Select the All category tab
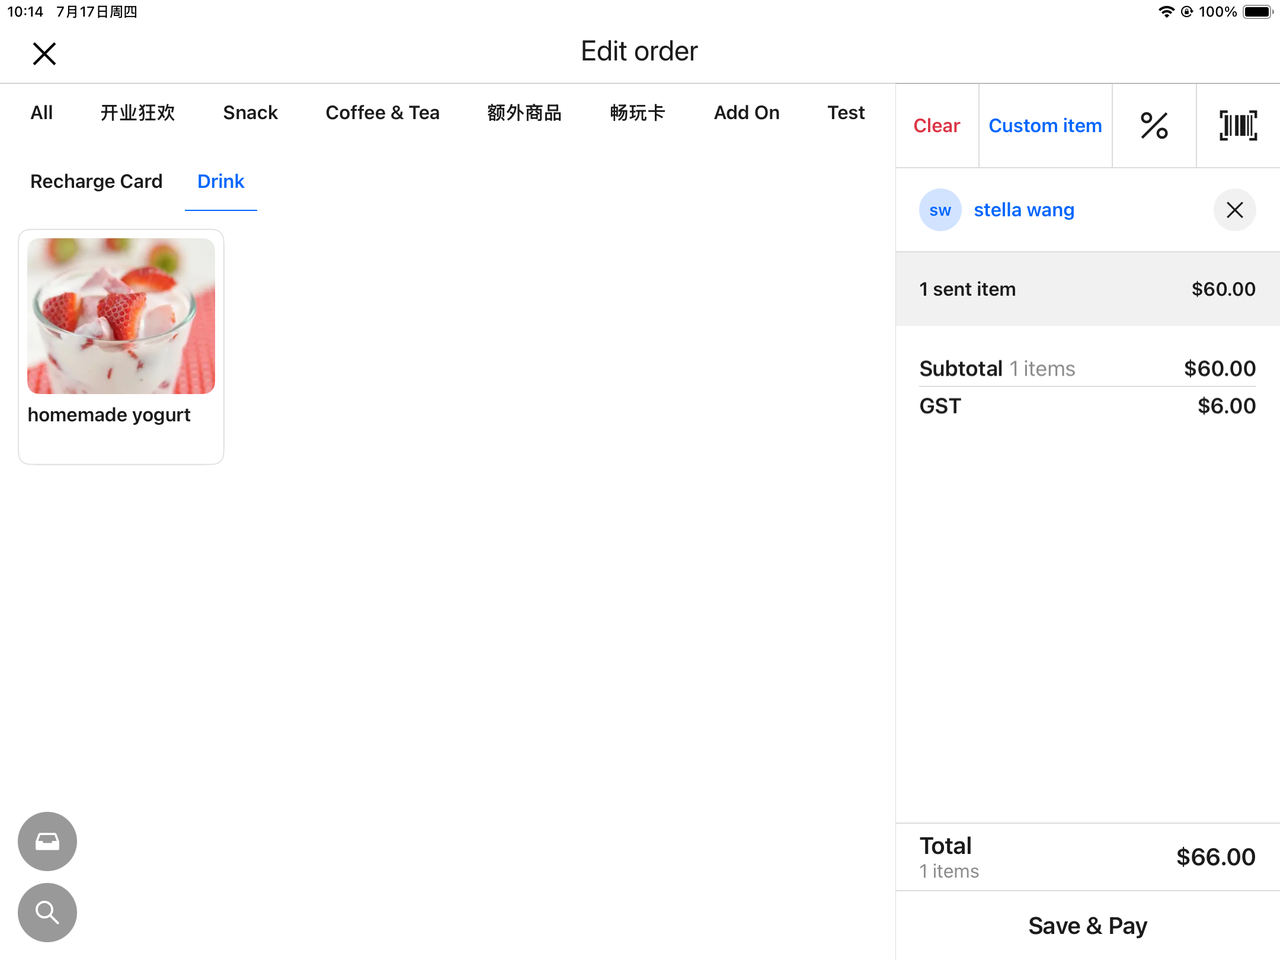The width and height of the screenshot is (1280, 960). tap(42, 113)
